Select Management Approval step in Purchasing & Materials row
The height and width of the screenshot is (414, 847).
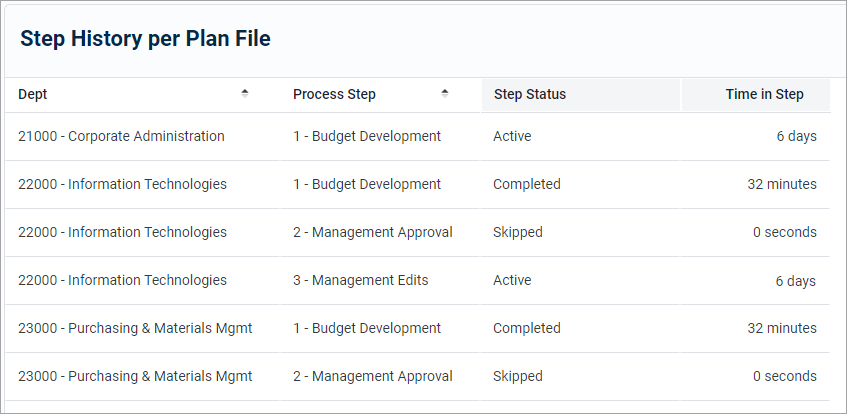373,377
